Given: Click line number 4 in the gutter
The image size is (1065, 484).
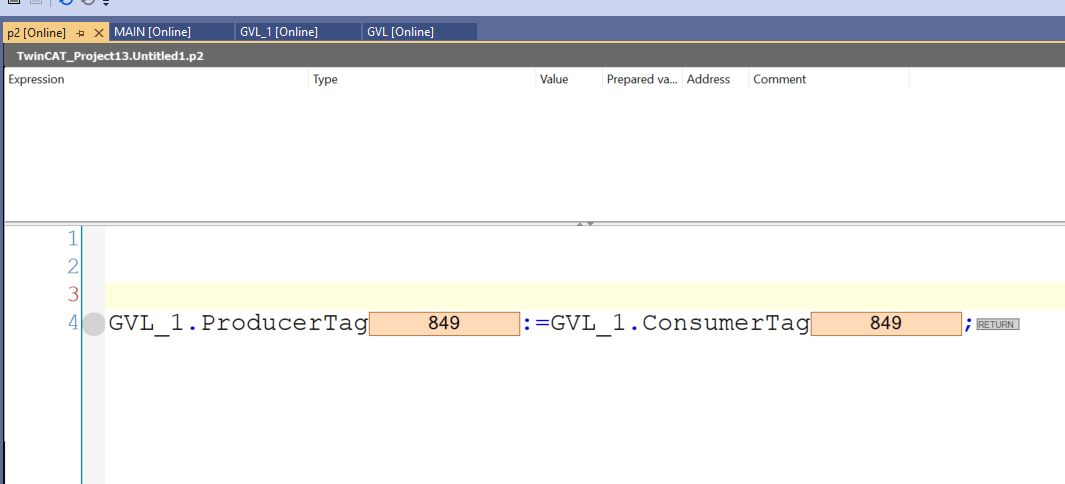Looking at the screenshot, I should [x=73, y=322].
